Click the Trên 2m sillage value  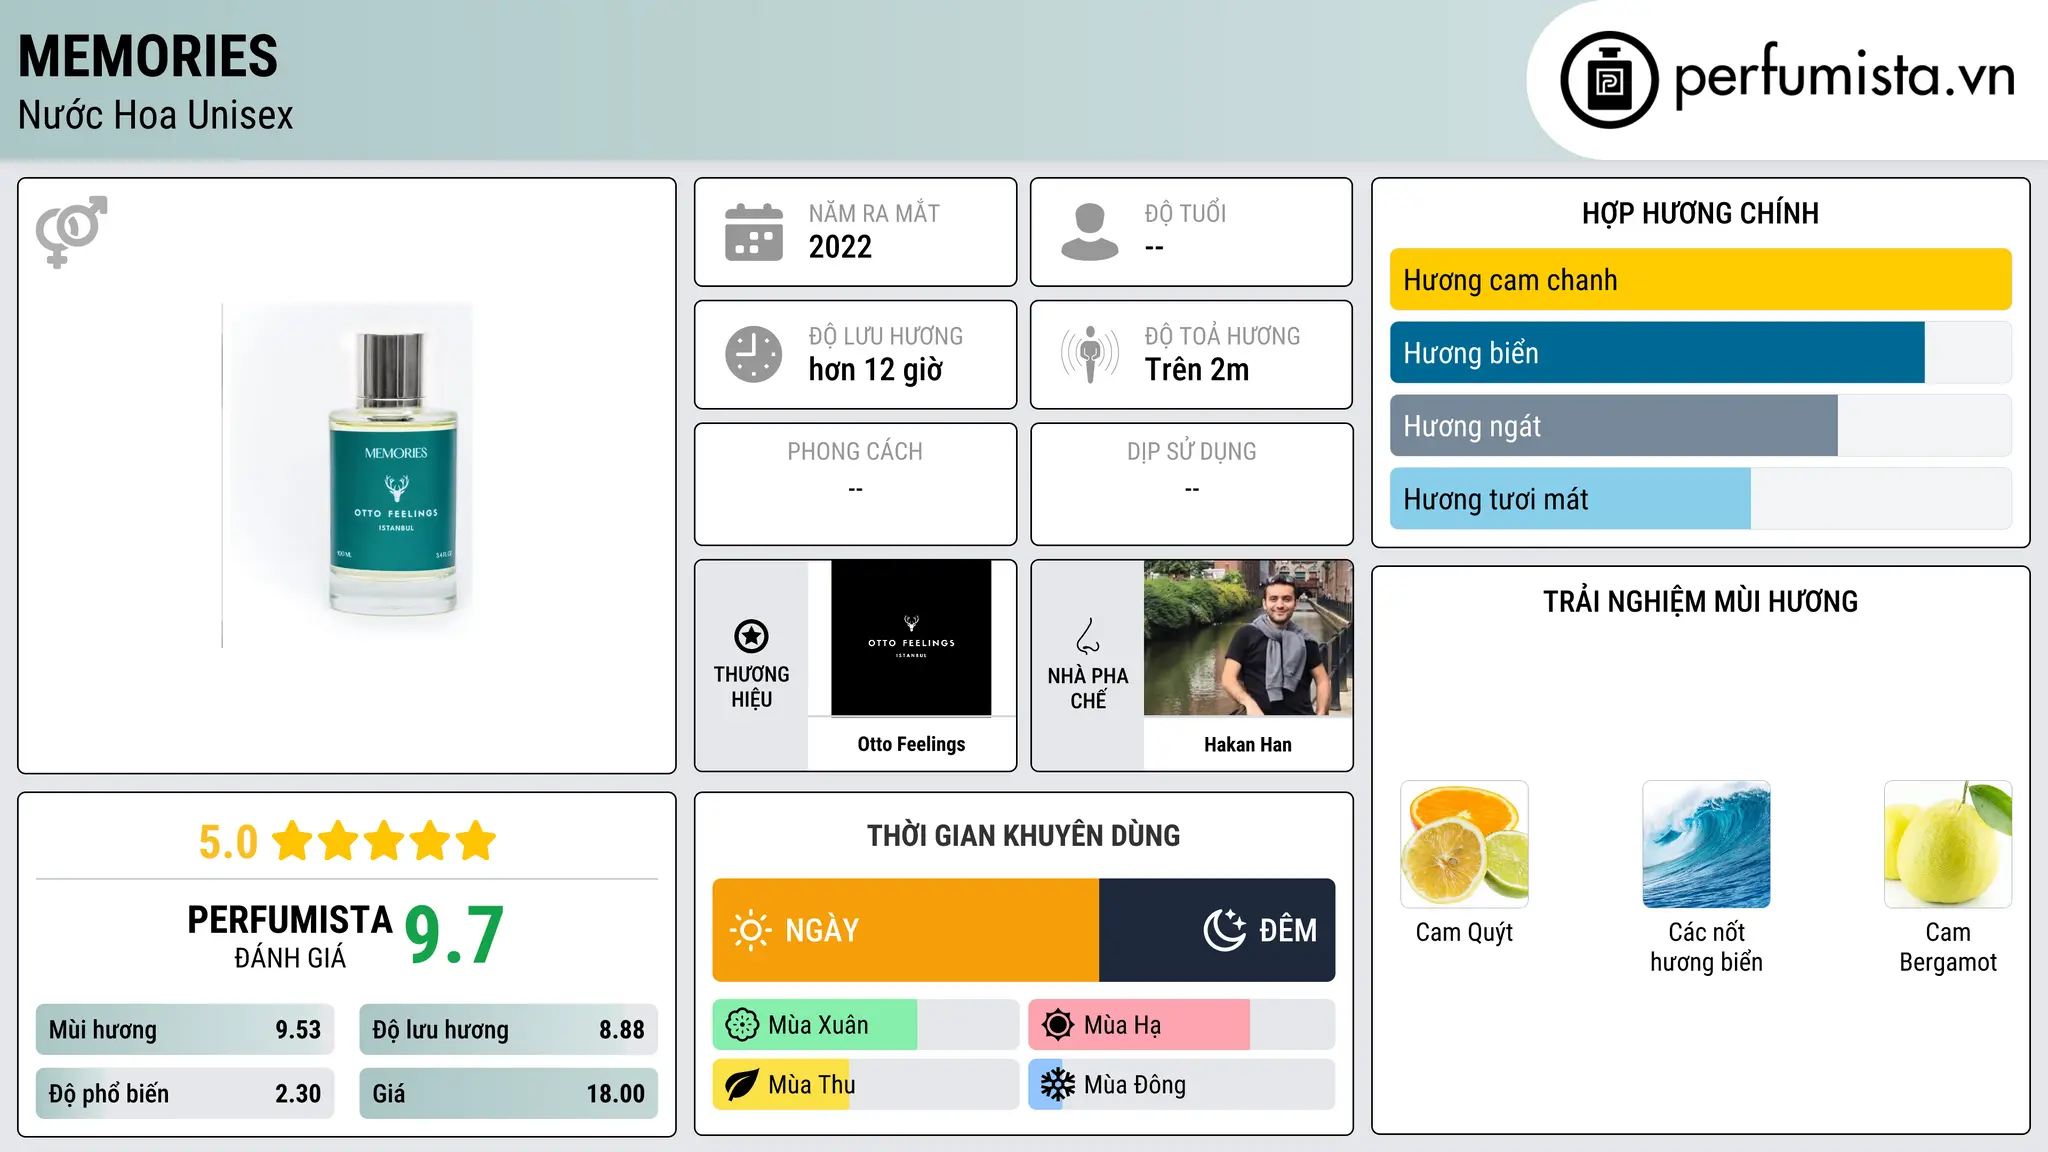point(1197,370)
